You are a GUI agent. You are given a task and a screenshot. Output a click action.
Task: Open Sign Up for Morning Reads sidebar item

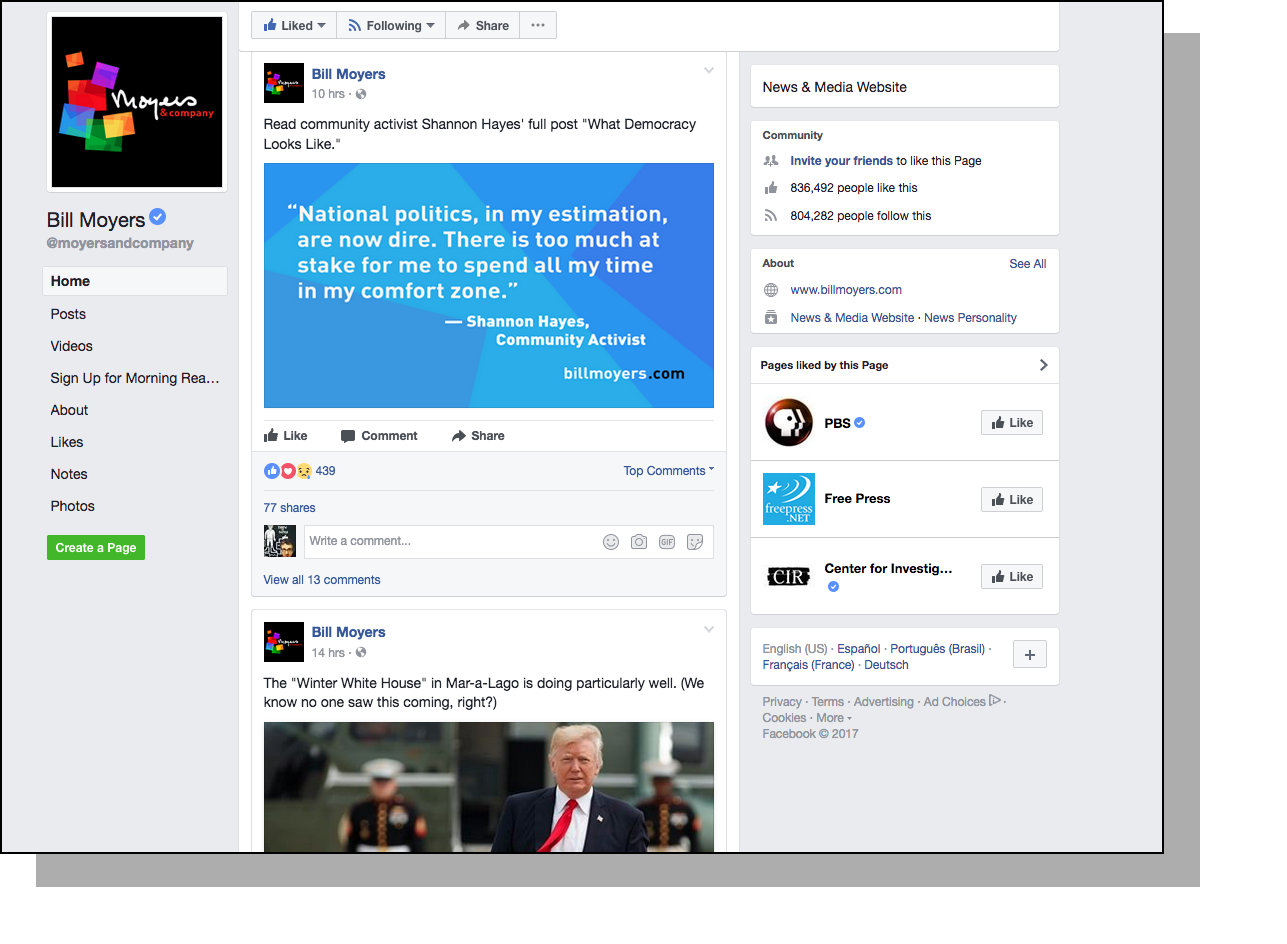(135, 378)
